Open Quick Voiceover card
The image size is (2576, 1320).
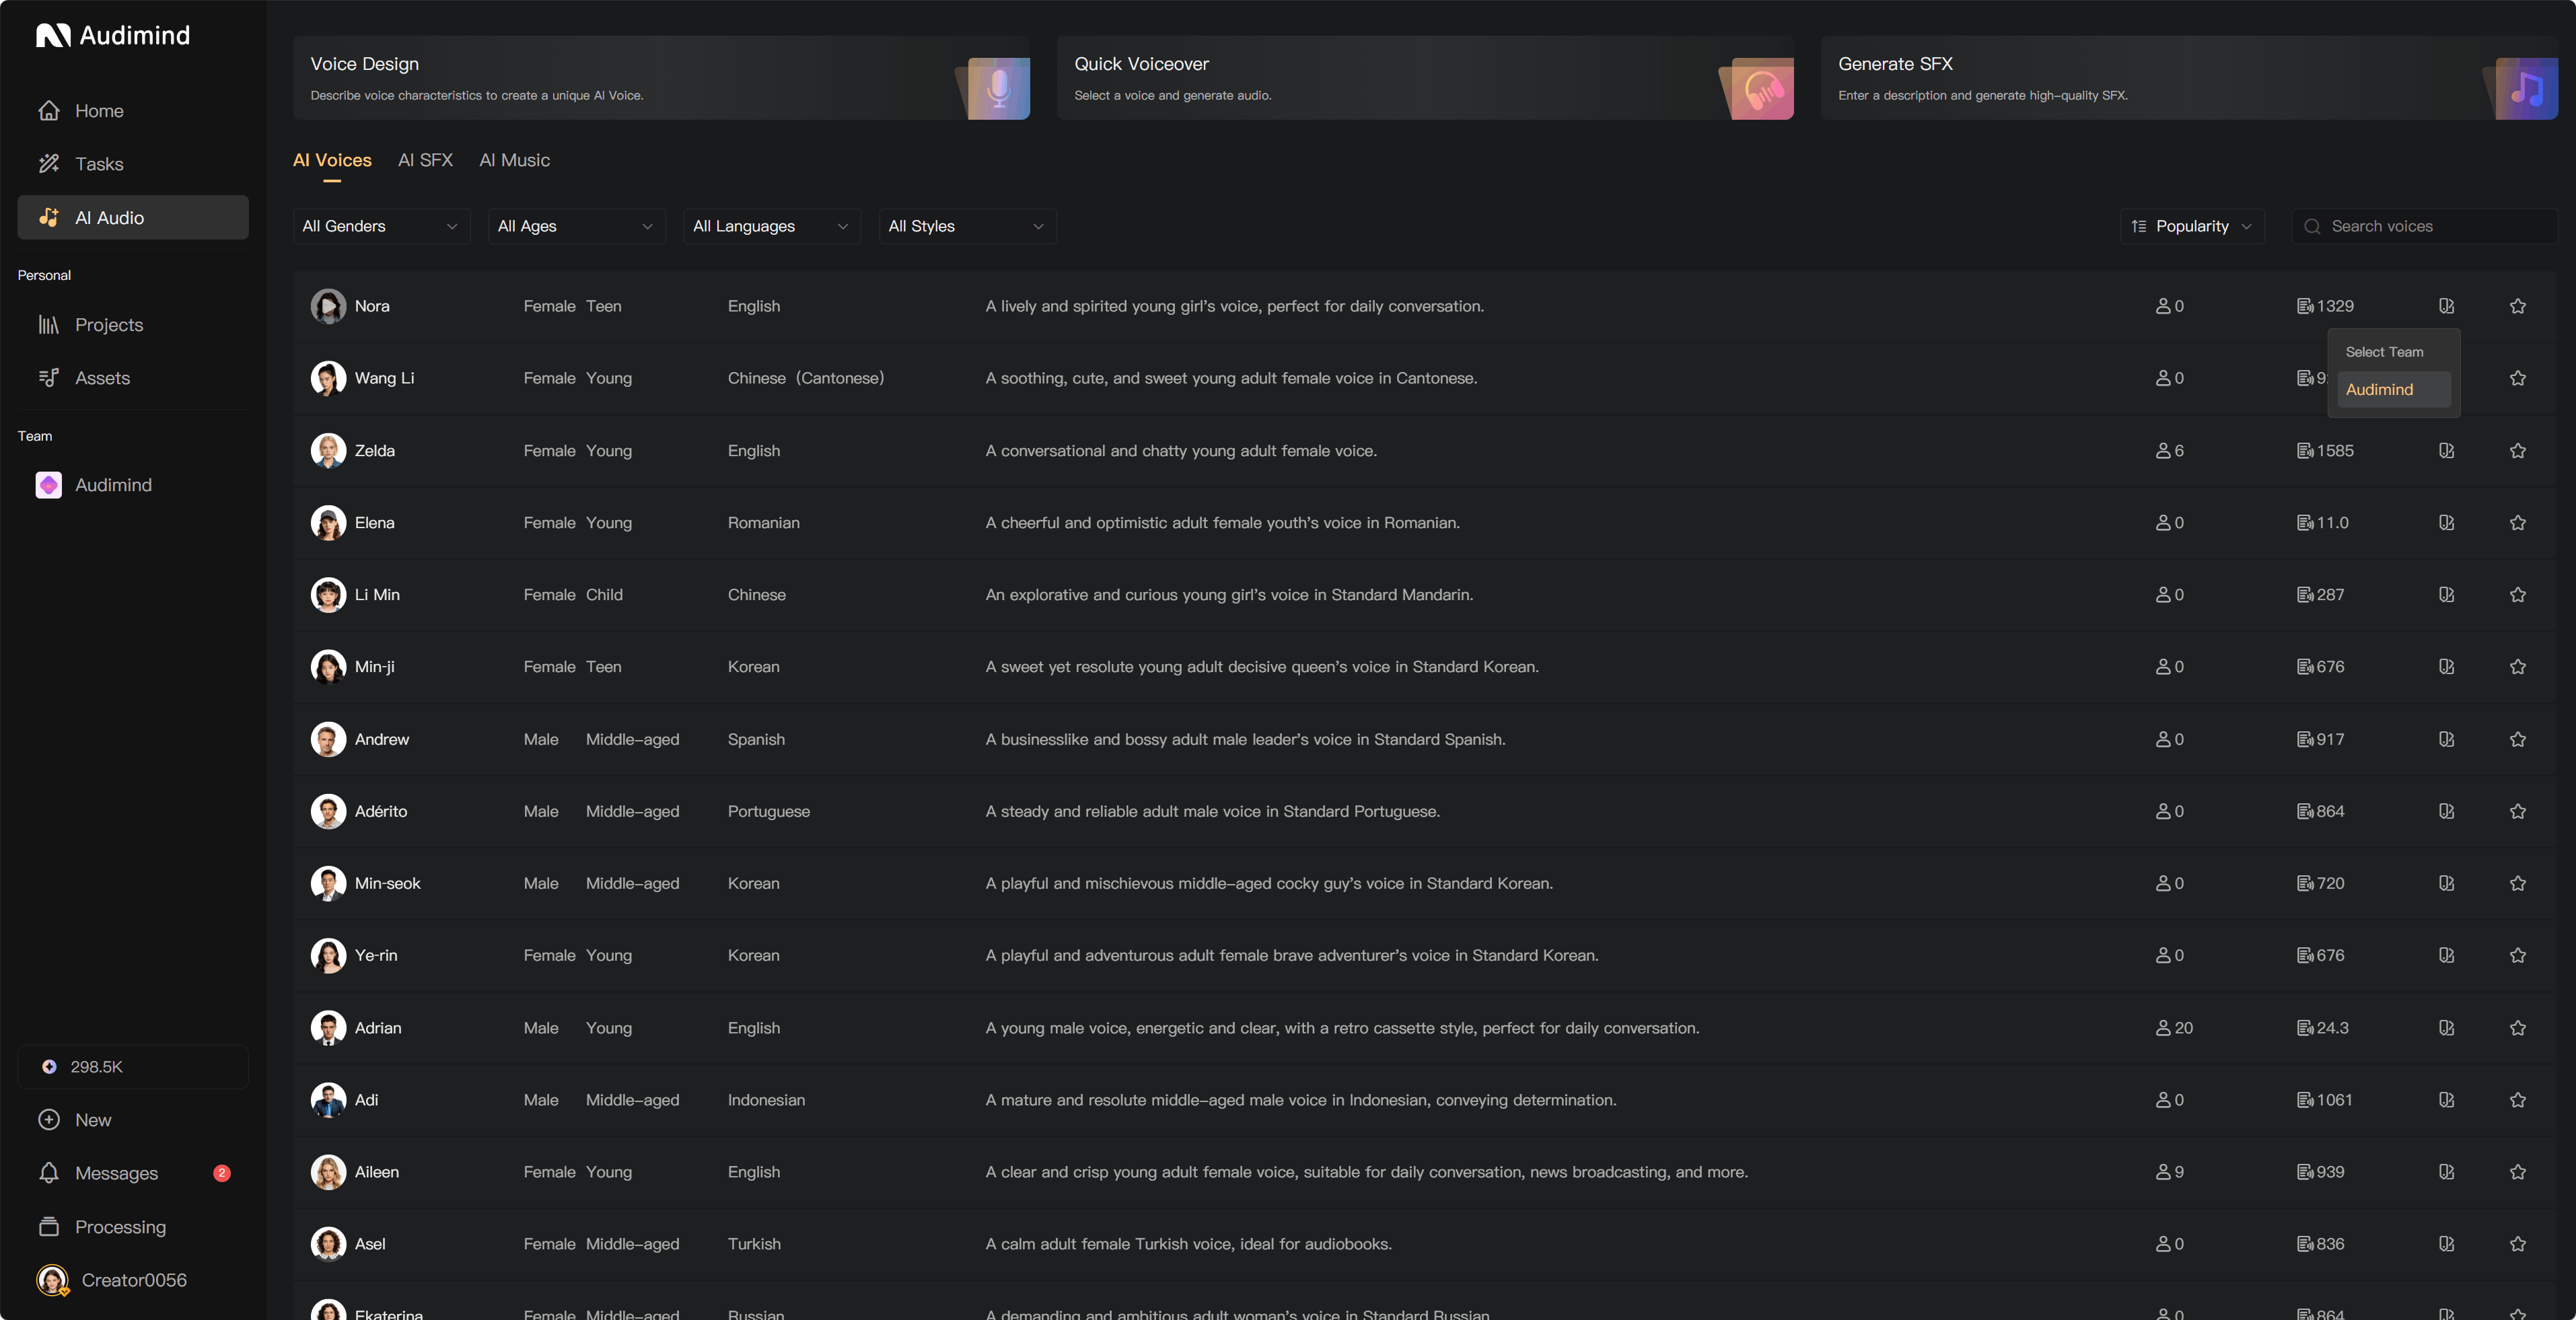[1425, 78]
